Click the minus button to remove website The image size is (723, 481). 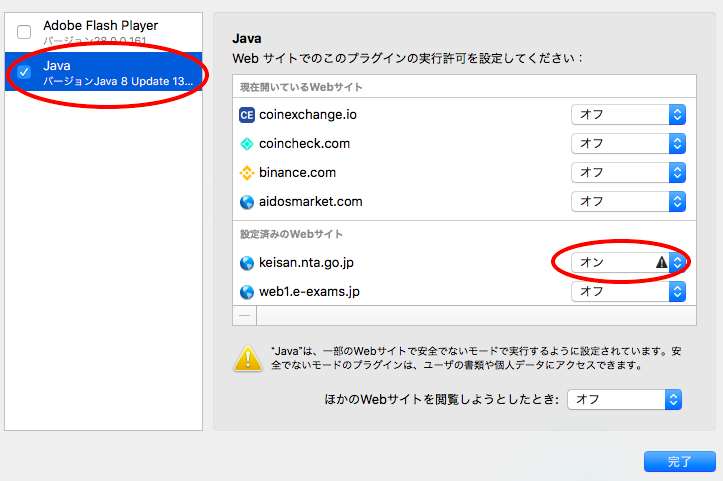point(245,315)
